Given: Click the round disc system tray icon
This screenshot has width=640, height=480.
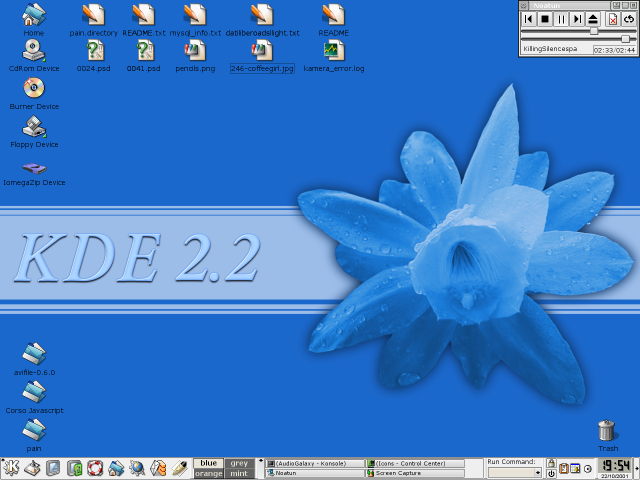Looking at the screenshot, I should (588, 469).
